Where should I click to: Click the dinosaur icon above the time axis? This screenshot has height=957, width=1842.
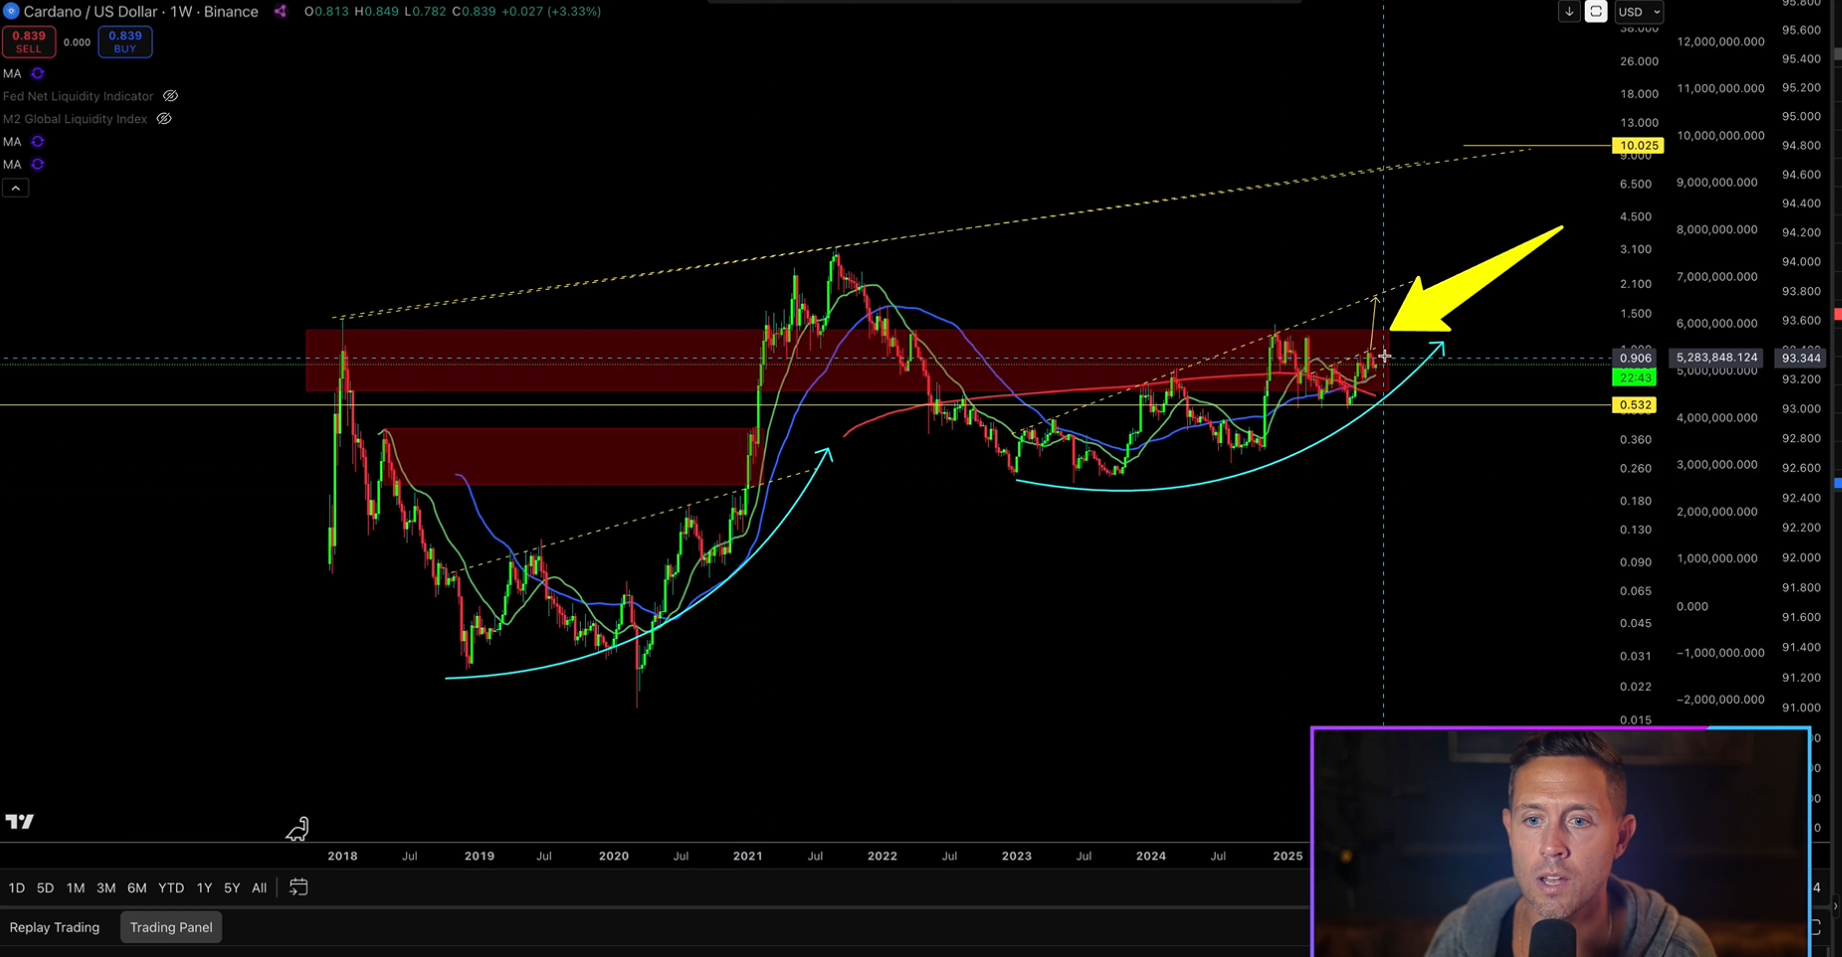tap(297, 829)
